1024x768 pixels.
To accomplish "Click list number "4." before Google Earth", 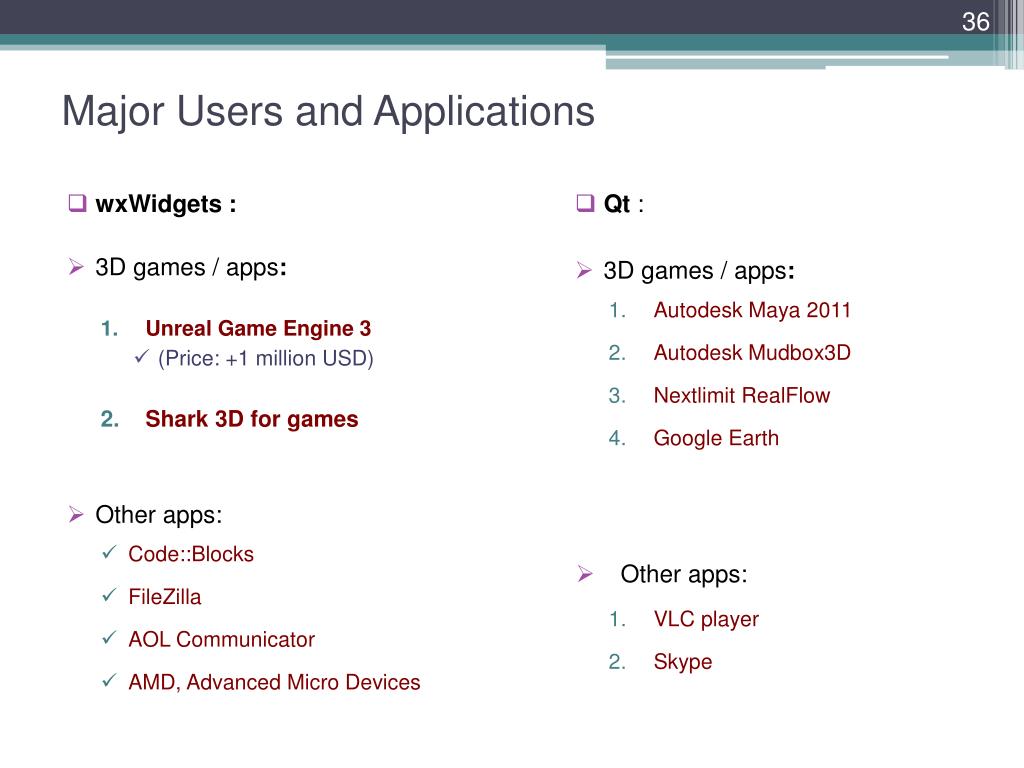I will [x=617, y=438].
